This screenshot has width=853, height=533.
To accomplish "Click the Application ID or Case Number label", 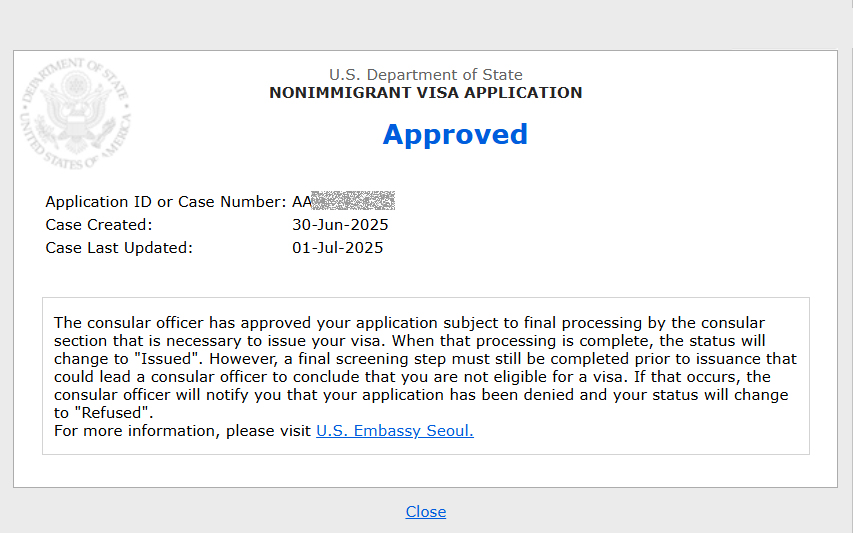I will [165, 202].
